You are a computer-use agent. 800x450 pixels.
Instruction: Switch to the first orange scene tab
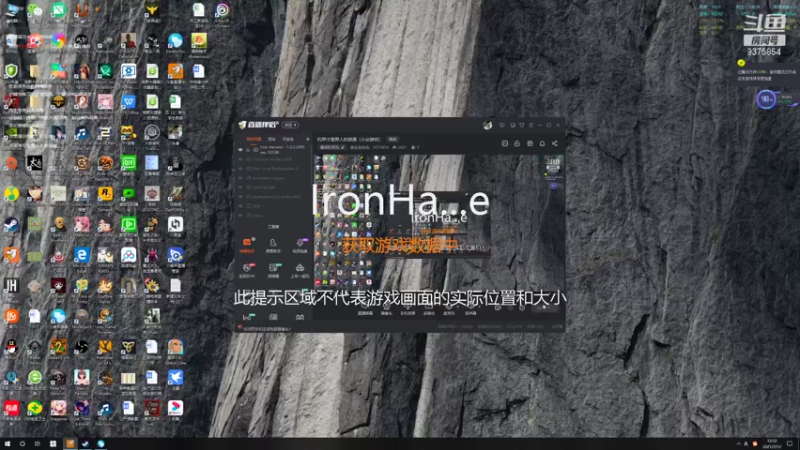pos(254,139)
